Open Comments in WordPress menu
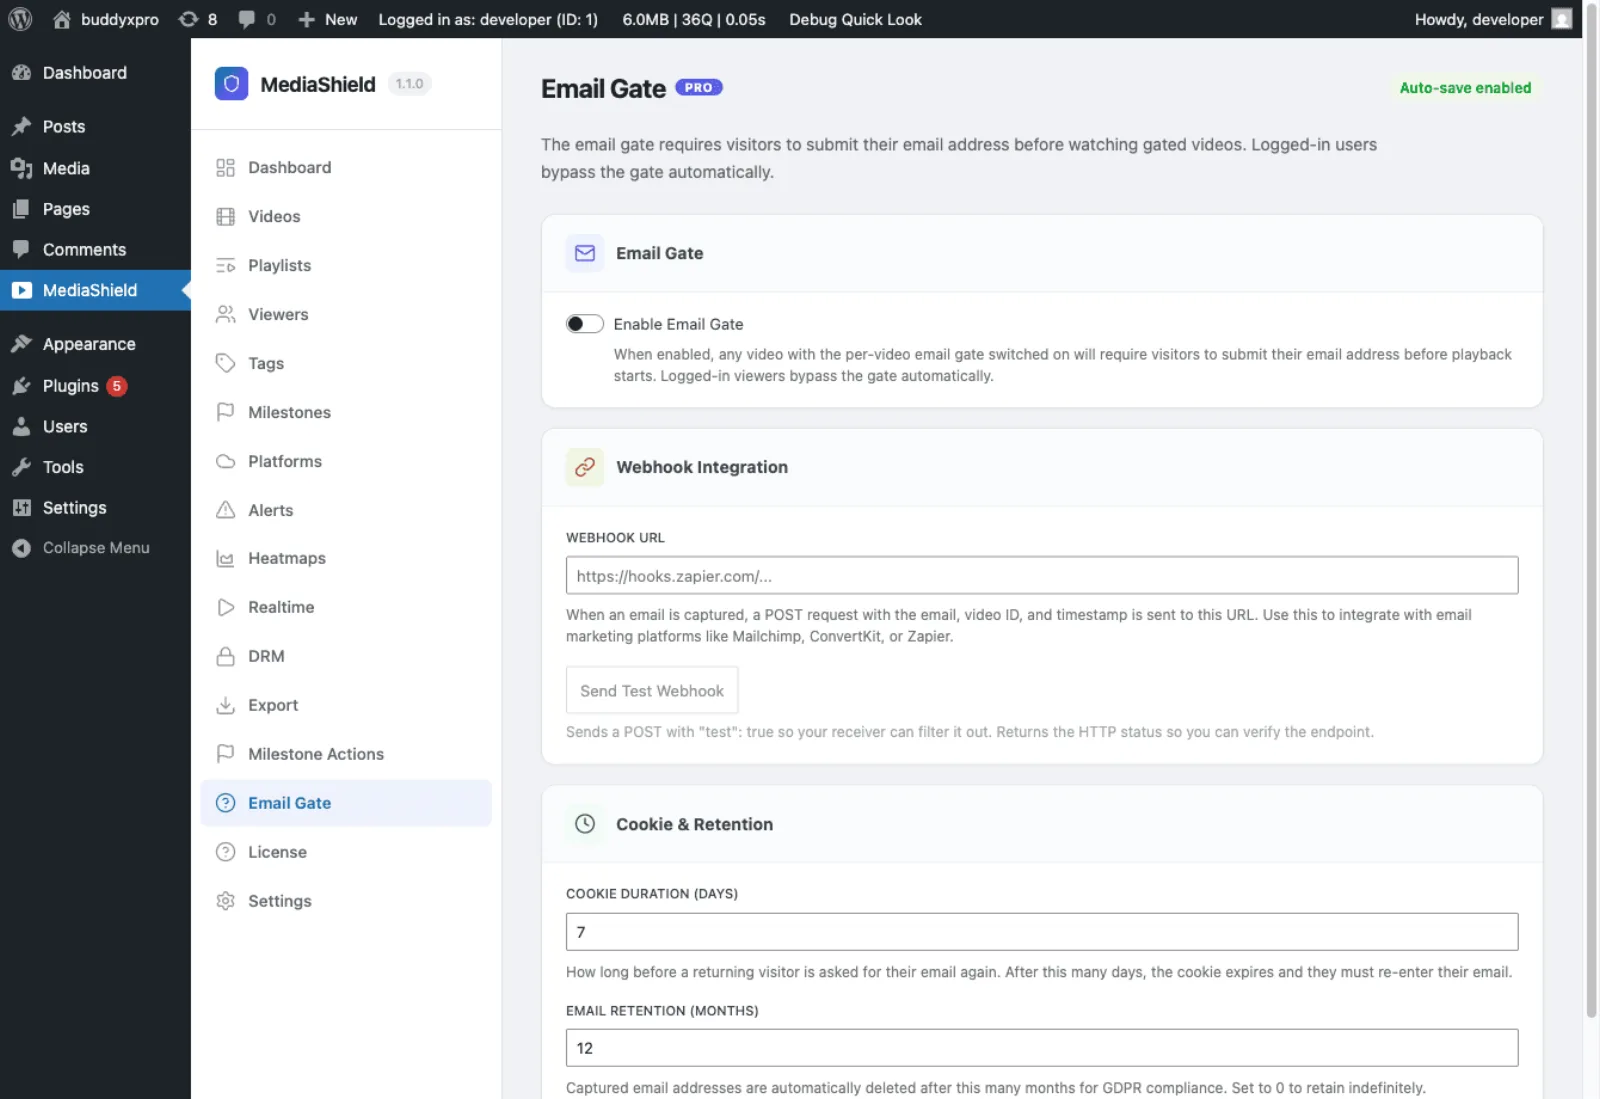This screenshot has width=1600, height=1099. coord(95,250)
